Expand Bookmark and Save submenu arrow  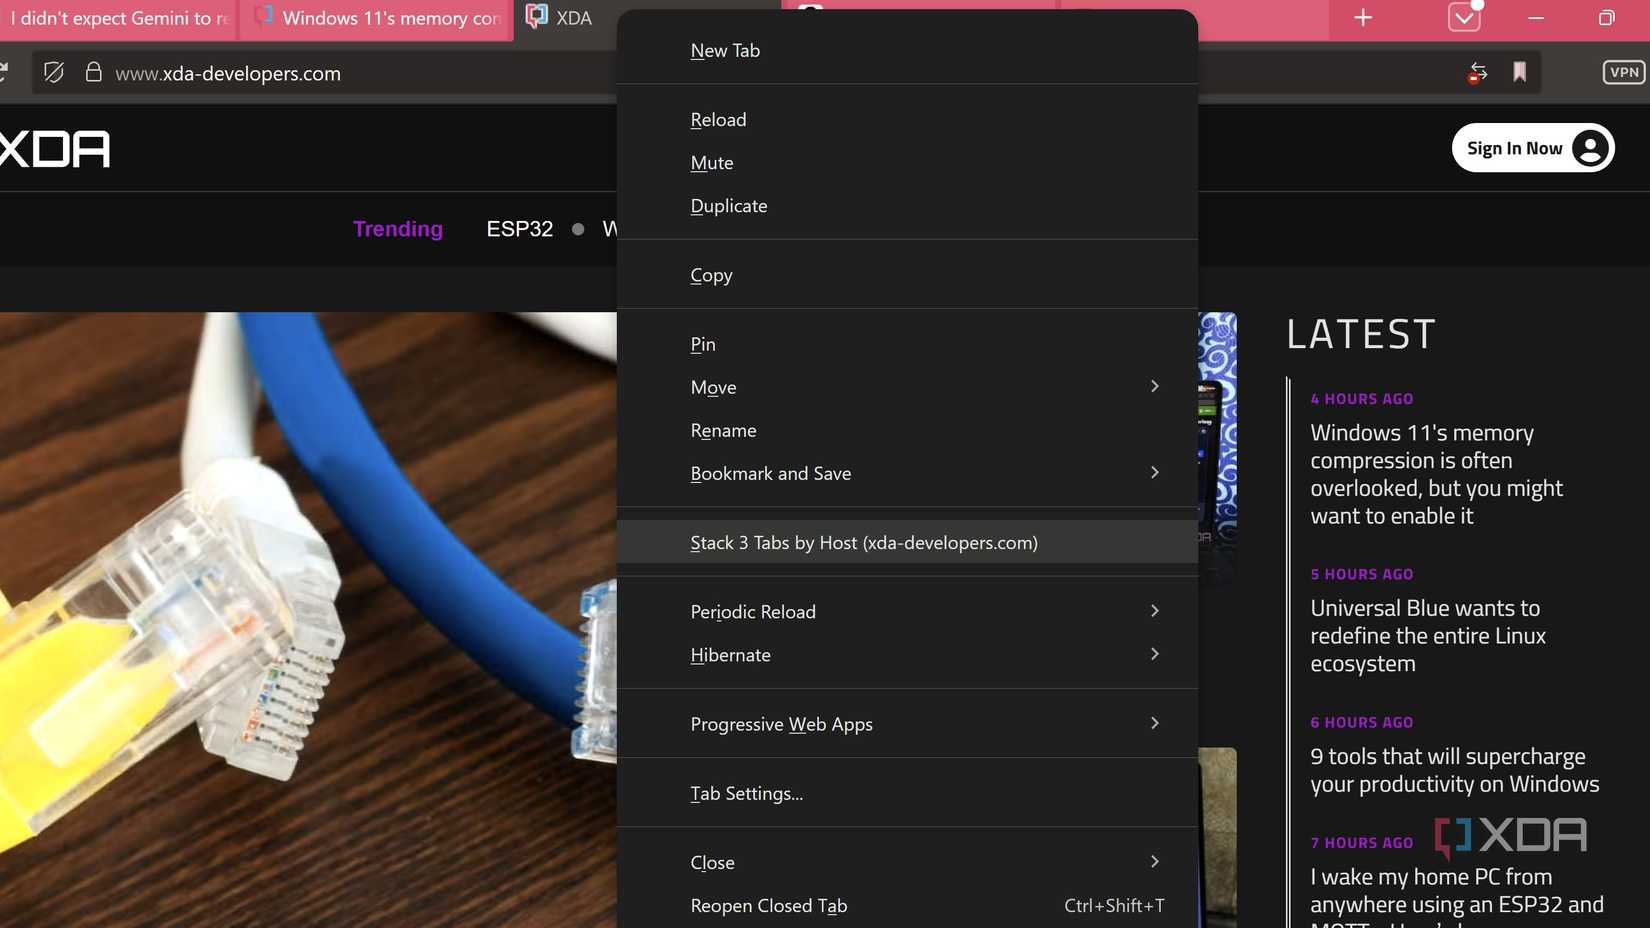click(1154, 472)
